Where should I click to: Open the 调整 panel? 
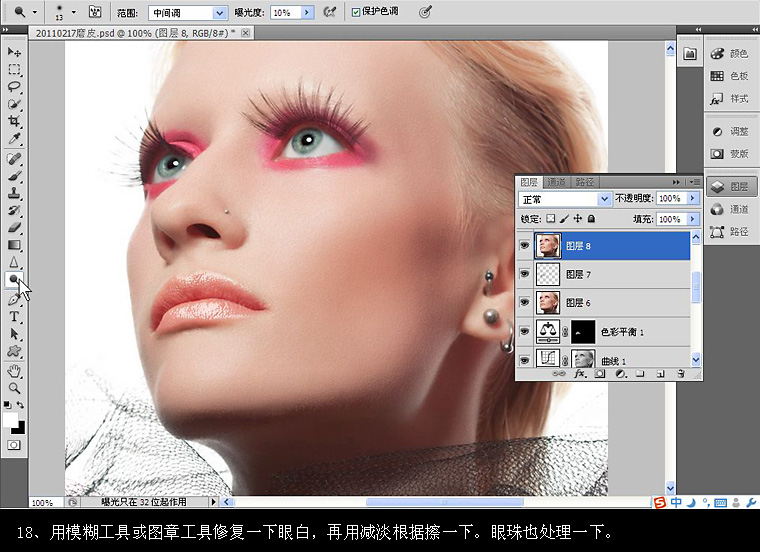[730, 131]
